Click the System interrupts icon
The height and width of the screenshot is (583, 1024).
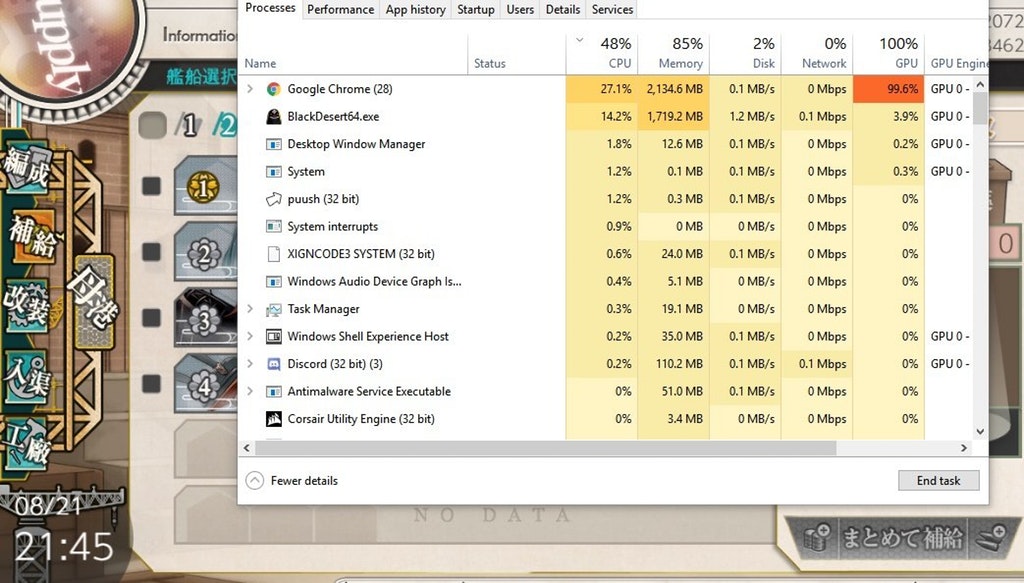274,226
